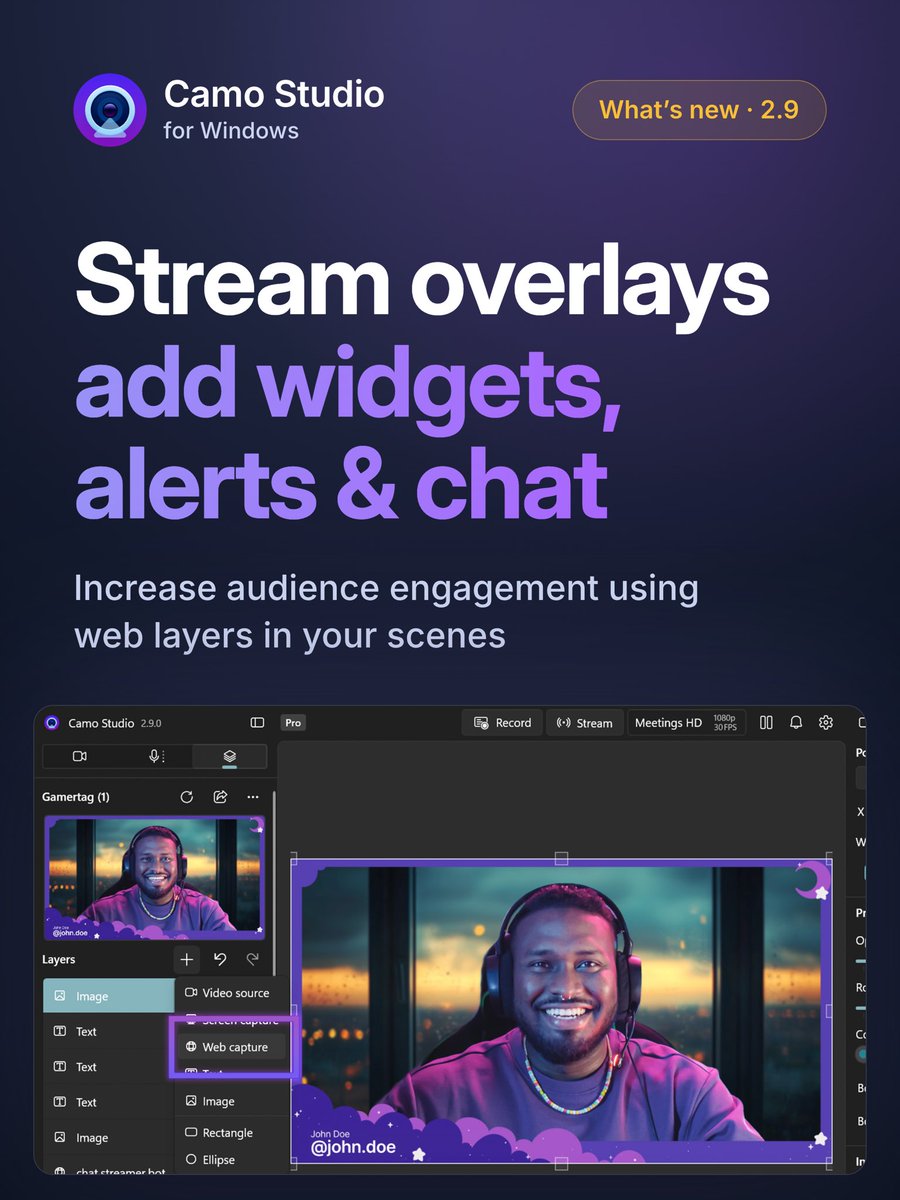Click the undo arrow in Layers header
The image size is (900, 1200).
coord(220,959)
